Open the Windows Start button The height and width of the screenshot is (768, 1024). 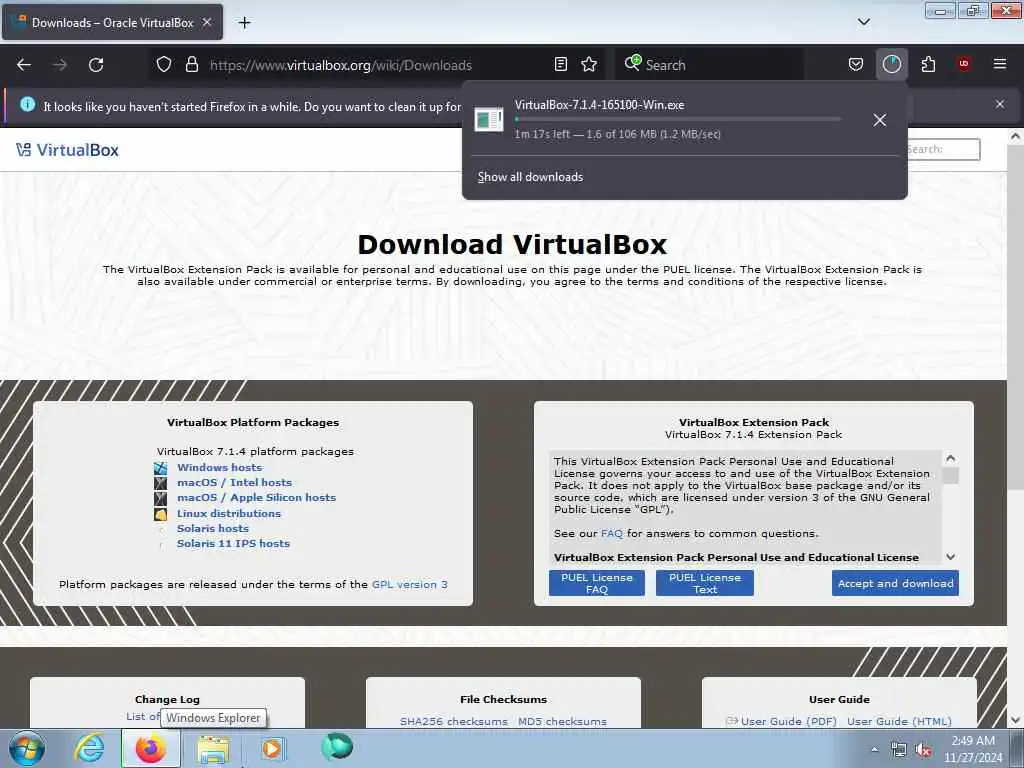click(27, 748)
